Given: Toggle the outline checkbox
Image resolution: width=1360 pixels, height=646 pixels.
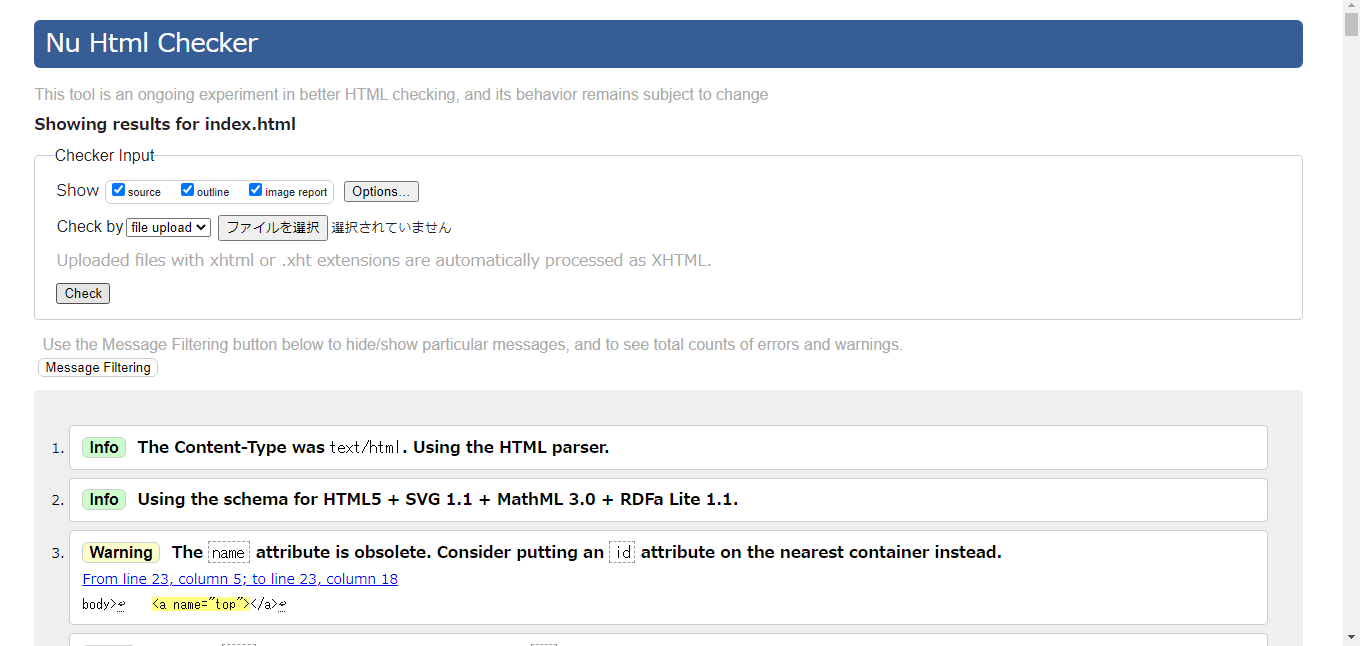Looking at the screenshot, I should pos(187,189).
